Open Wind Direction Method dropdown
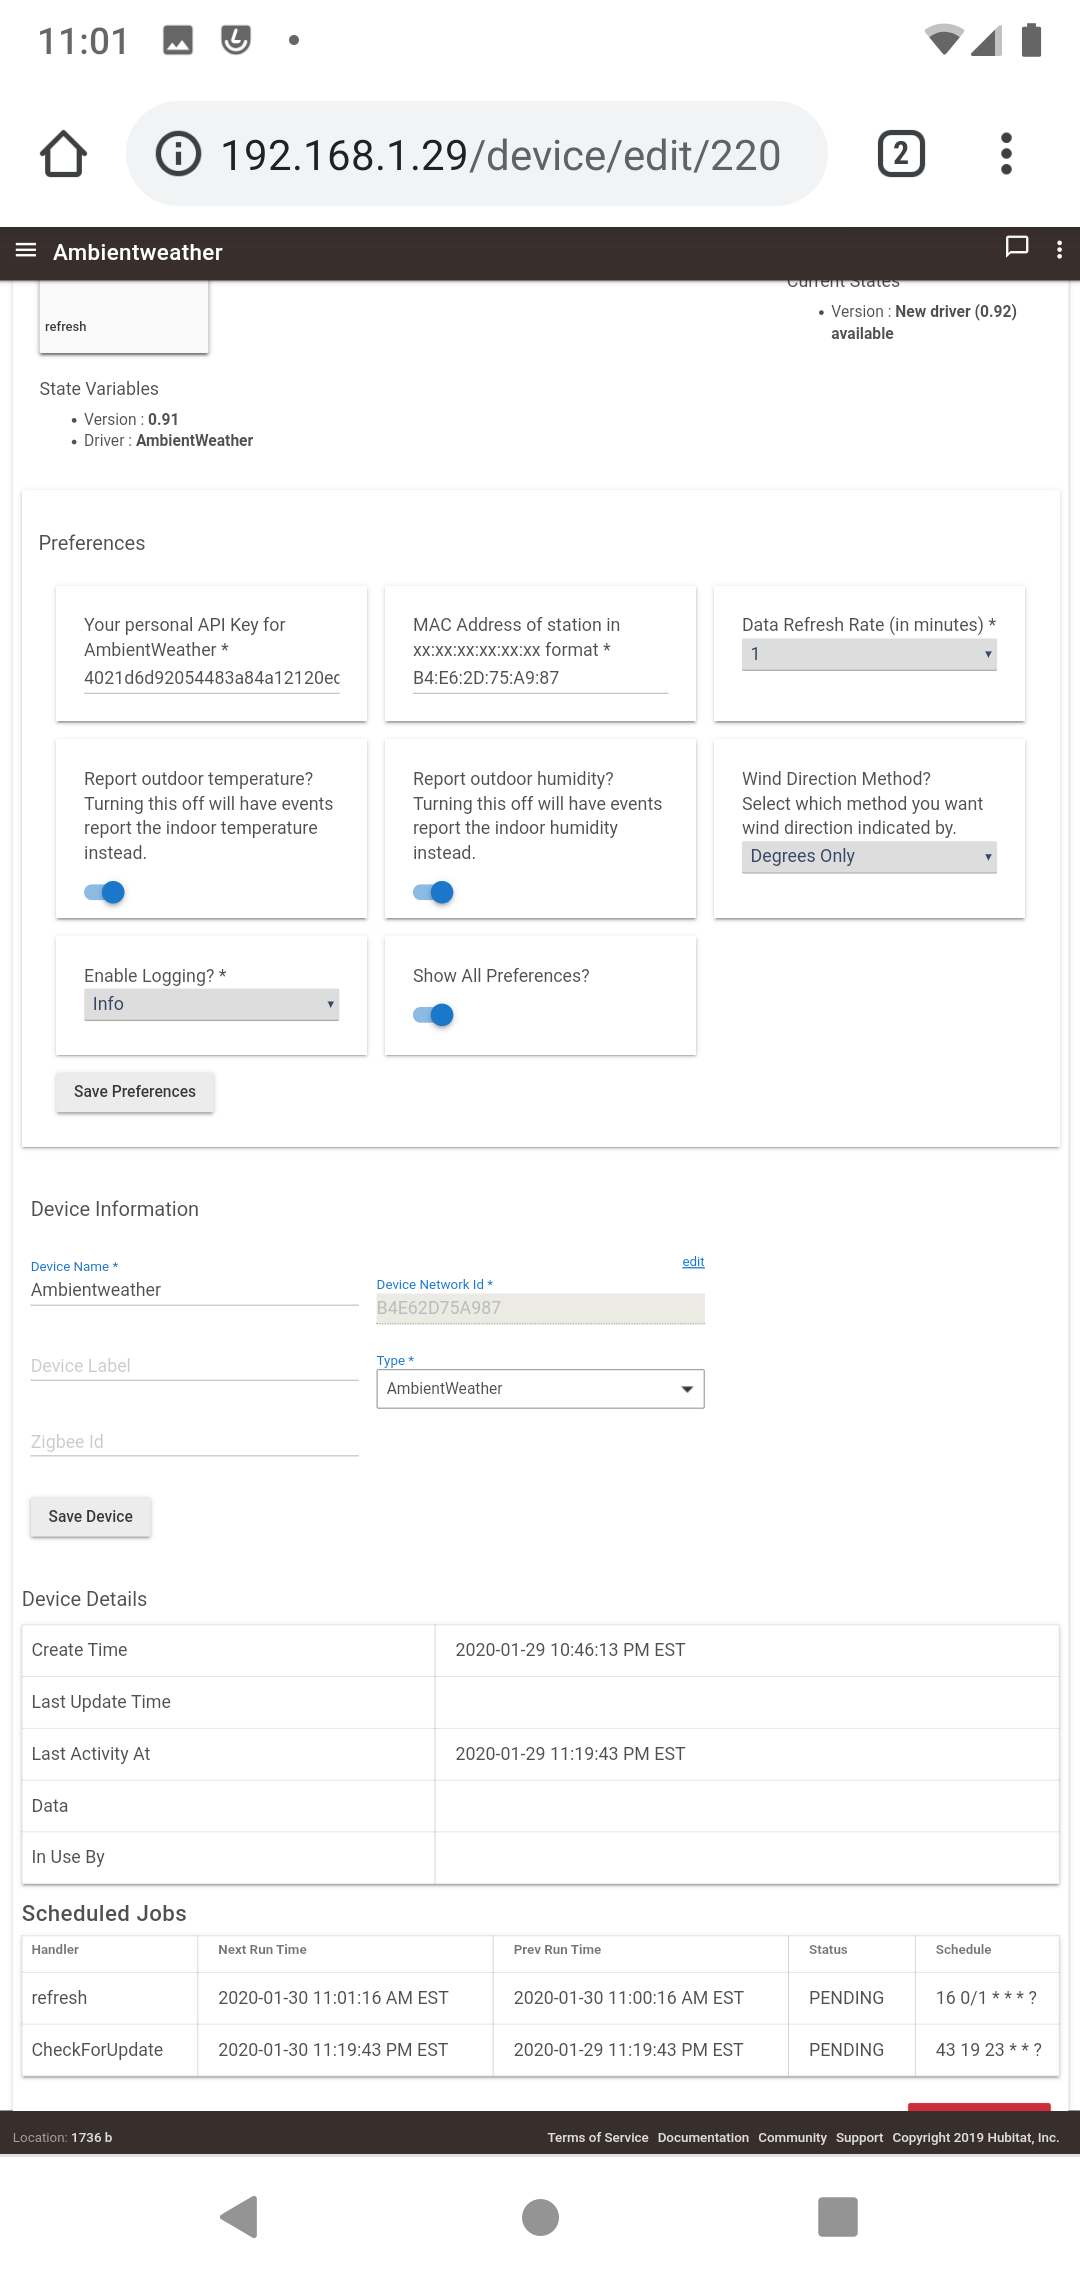The width and height of the screenshot is (1080, 2280). [869, 856]
